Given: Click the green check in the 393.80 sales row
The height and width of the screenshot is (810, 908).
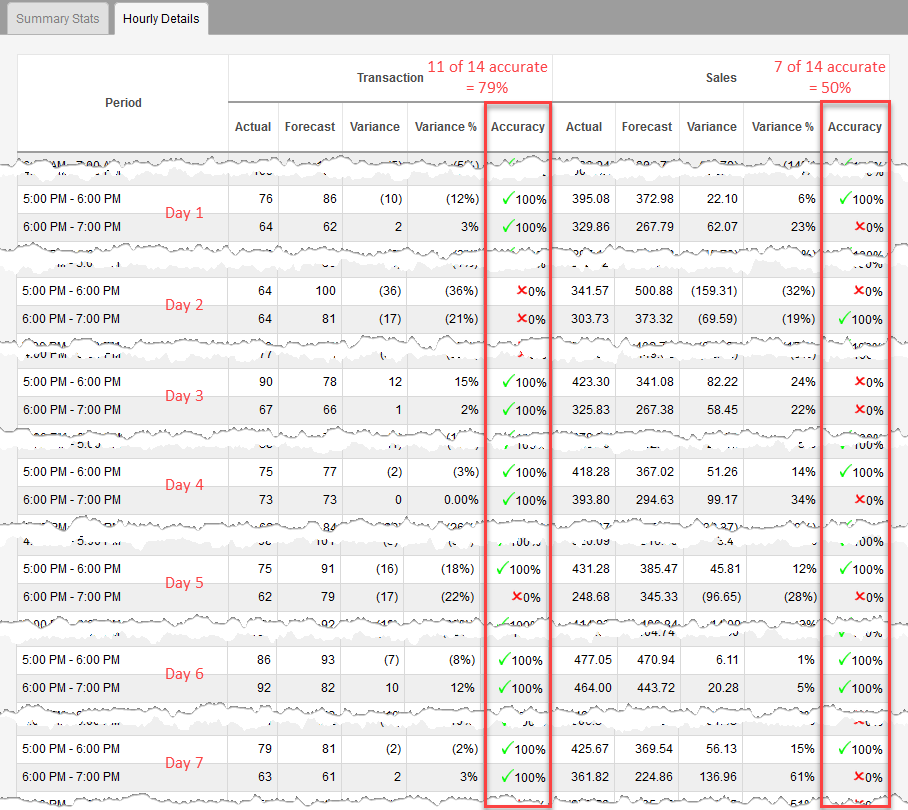Looking at the screenshot, I should [x=508, y=499].
